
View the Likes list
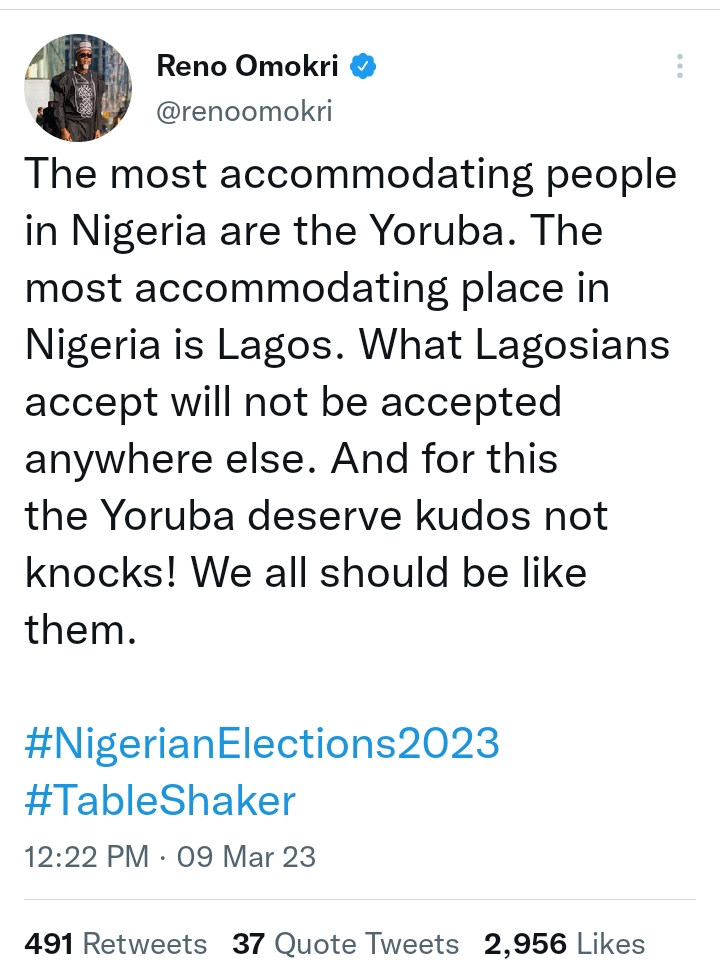609,943
